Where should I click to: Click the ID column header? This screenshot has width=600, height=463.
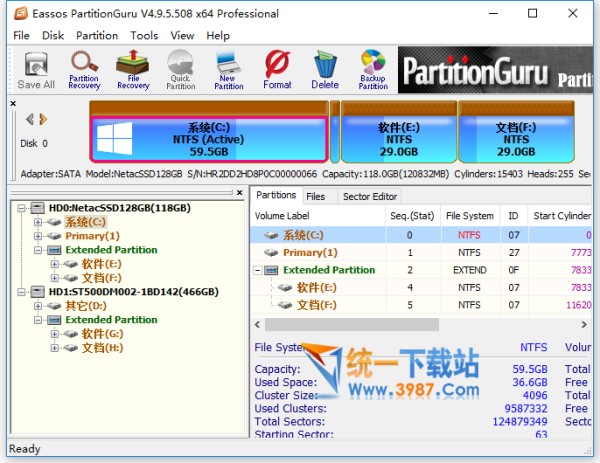click(x=514, y=216)
